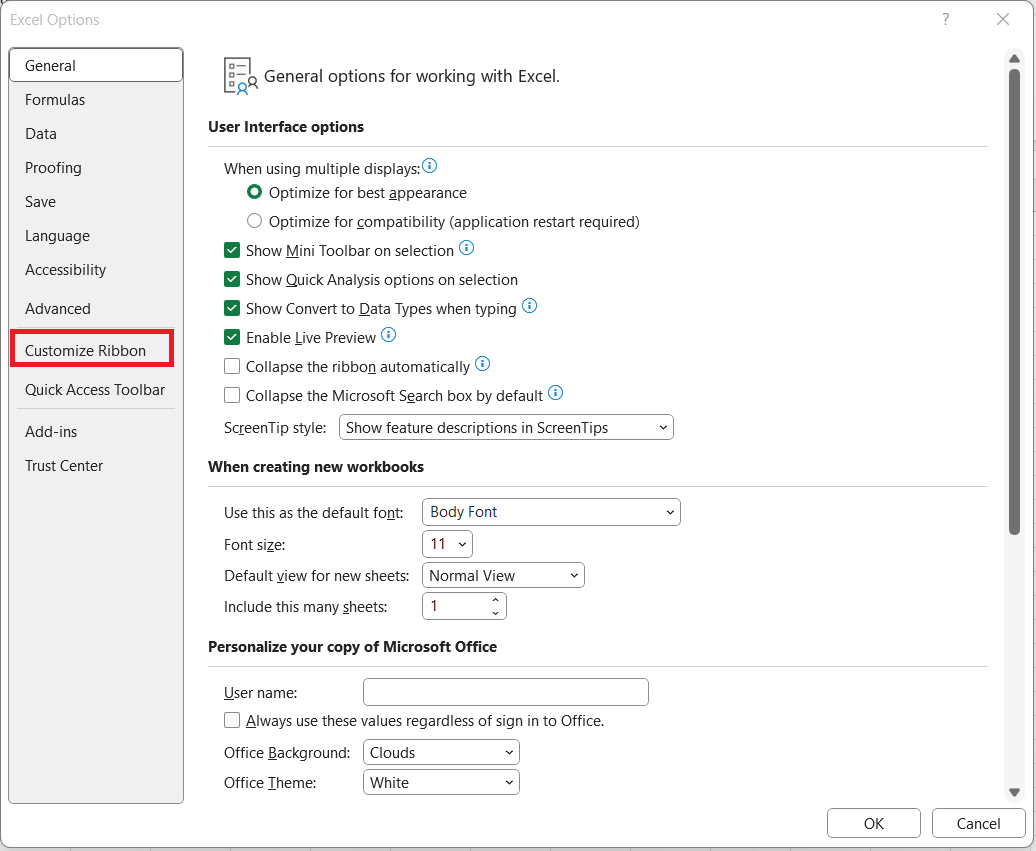Click info icon beside Enable Live Preview
The image size is (1036, 851).
pyautogui.click(x=388, y=335)
